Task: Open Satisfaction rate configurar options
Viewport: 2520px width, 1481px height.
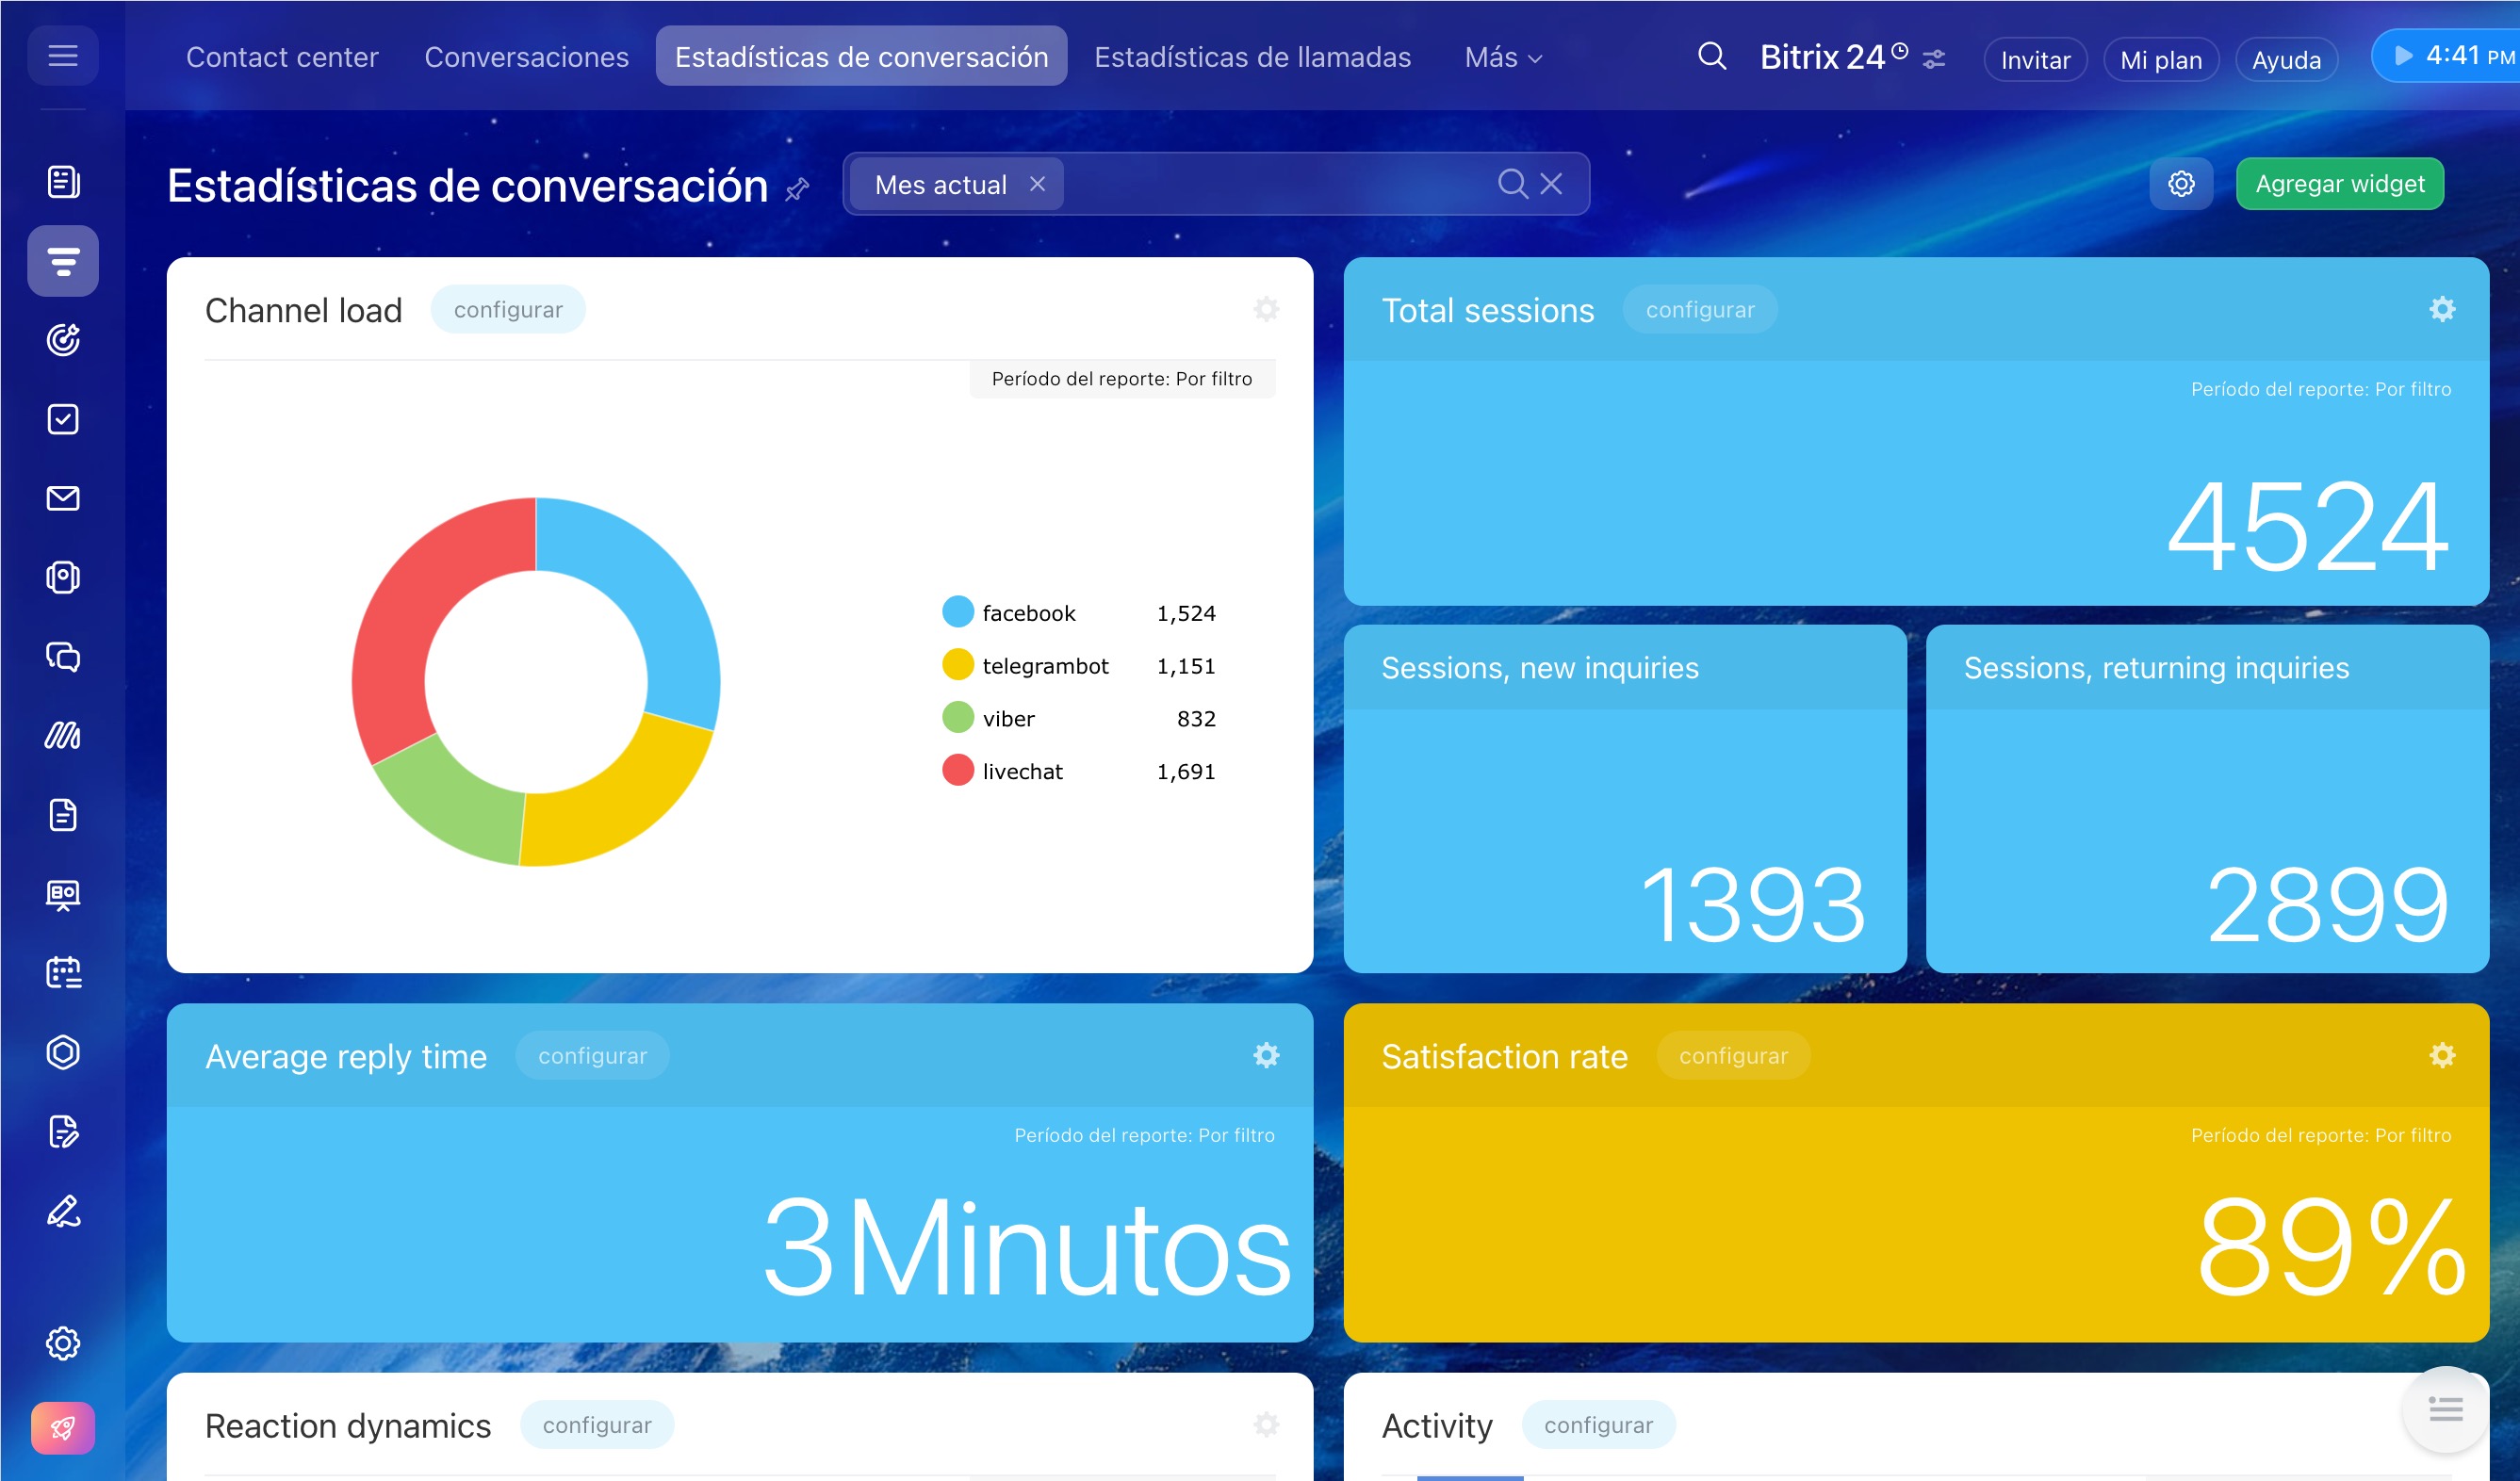Action: click(x=1732, y=1055)
